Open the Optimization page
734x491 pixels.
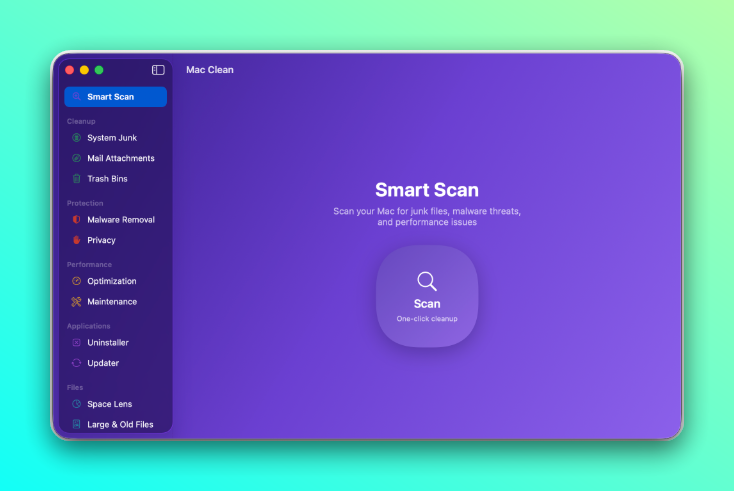coord(116,281)
